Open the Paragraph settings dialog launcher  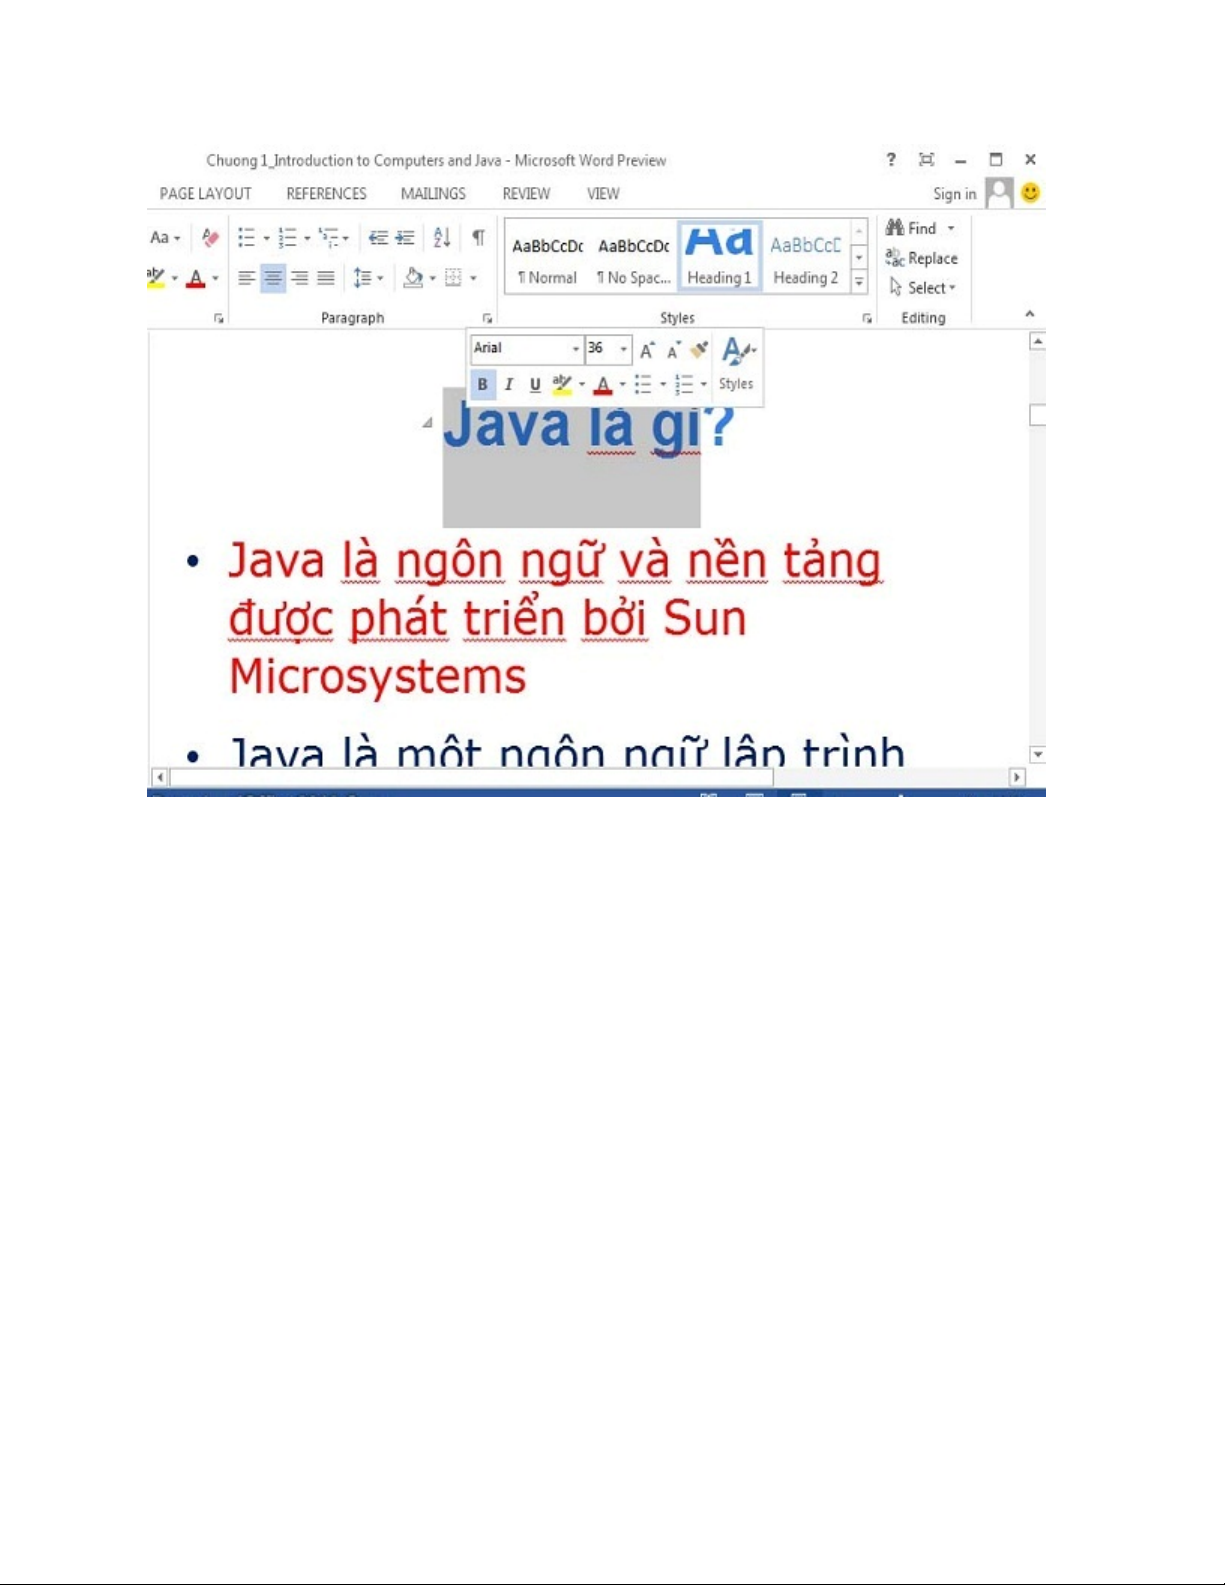[487, 318]
